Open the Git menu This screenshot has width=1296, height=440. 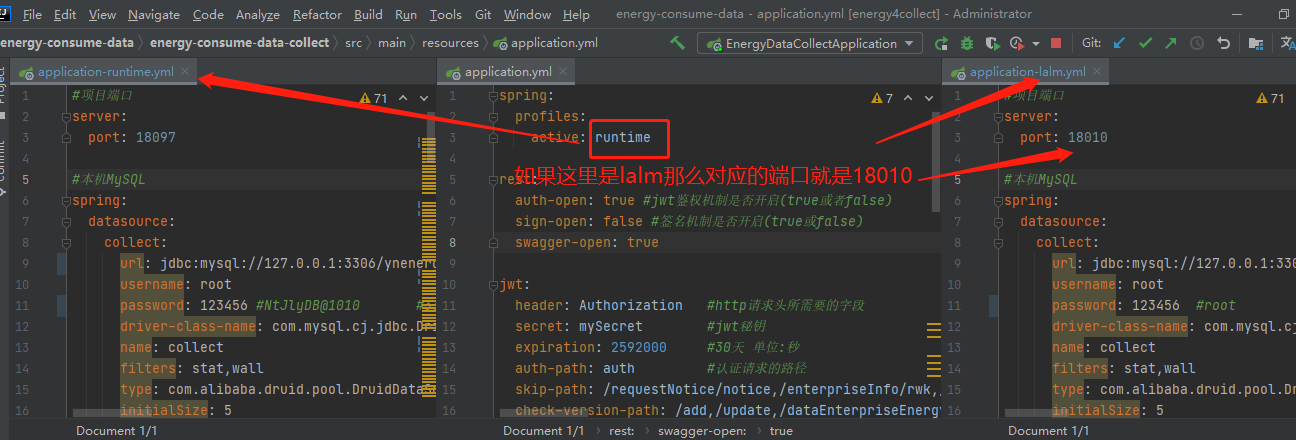[484, 15]
